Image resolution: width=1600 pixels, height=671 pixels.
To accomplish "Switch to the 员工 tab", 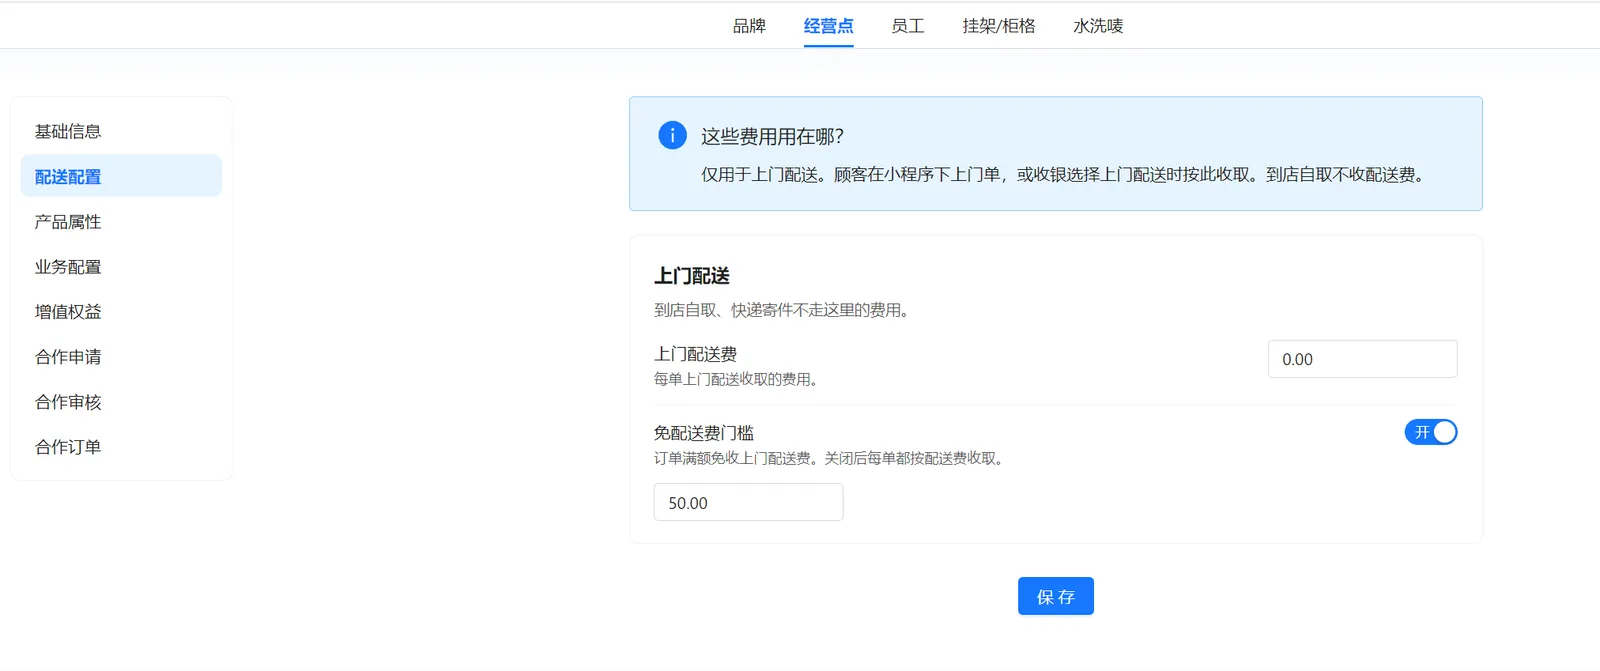I will click(x=908, y=26).
